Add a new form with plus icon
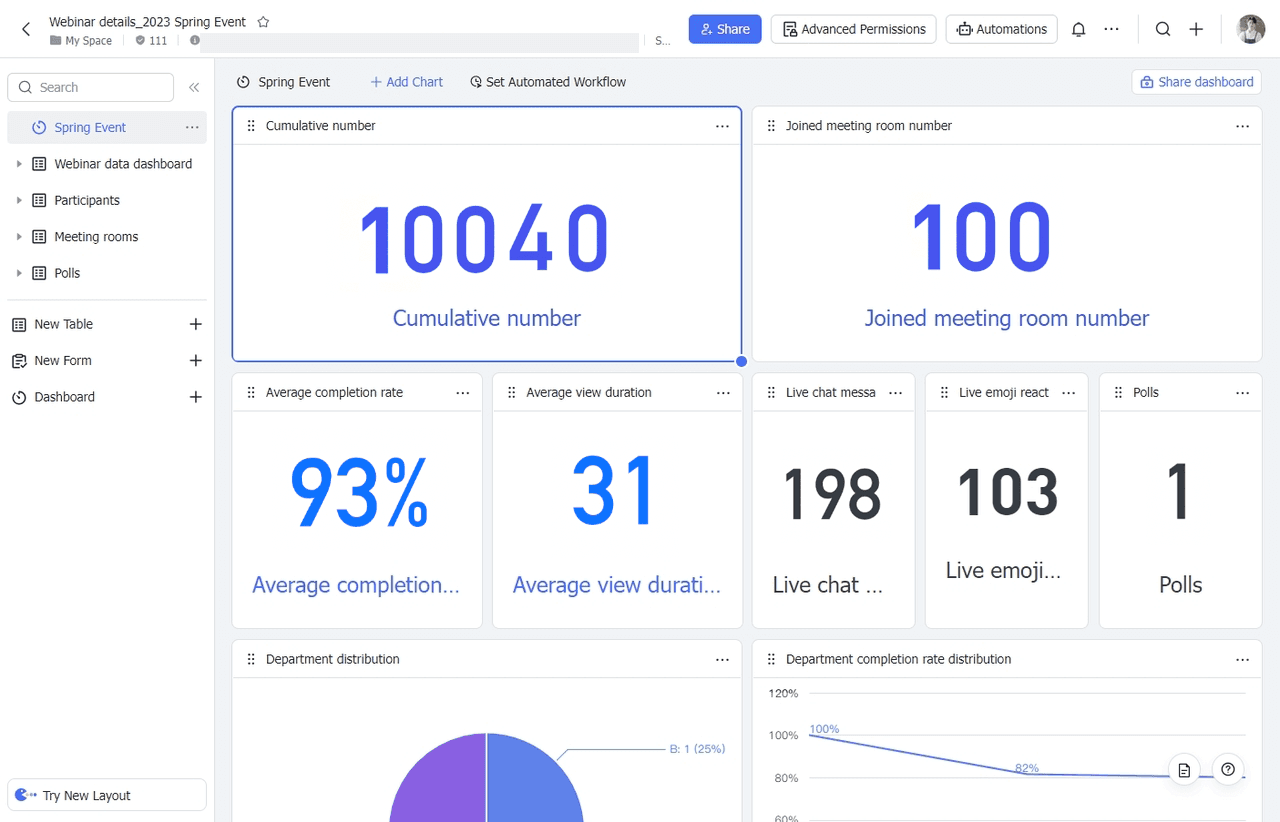1280x822 pixels. (x=196, y=360)
